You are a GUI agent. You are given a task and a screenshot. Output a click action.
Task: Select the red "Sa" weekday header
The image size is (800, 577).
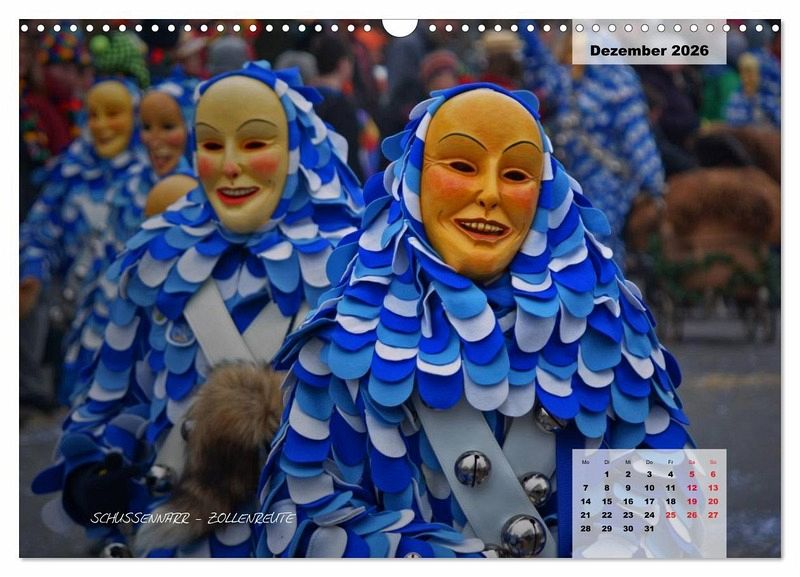point(692,462)
